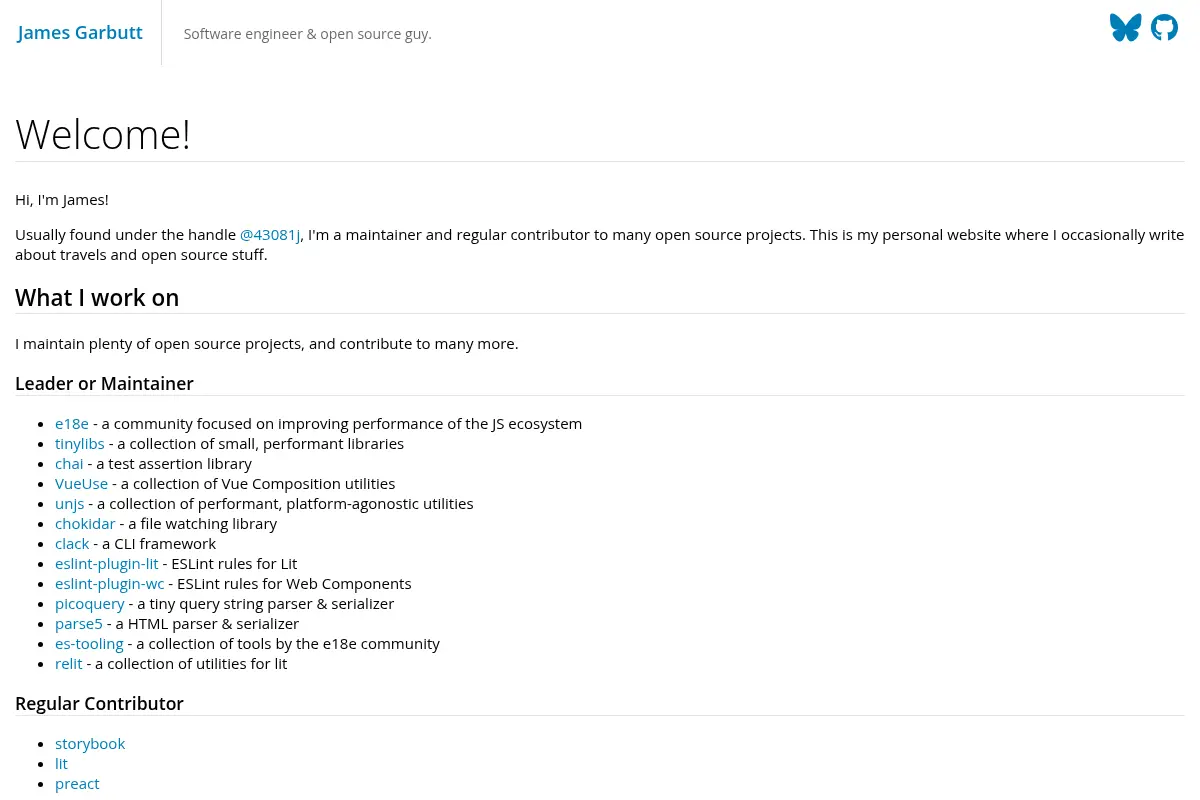Open the eslint-plugin-wc link

pos(110,584)
